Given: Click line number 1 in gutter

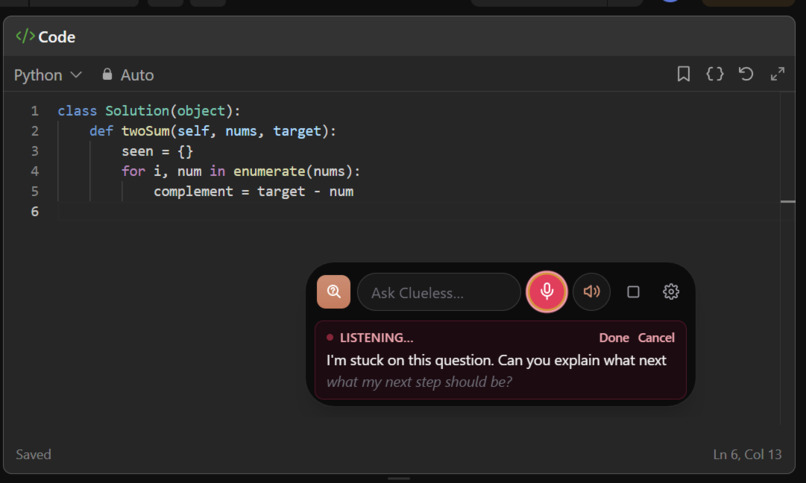Looking at the screenshot, I should coord(34,111).
